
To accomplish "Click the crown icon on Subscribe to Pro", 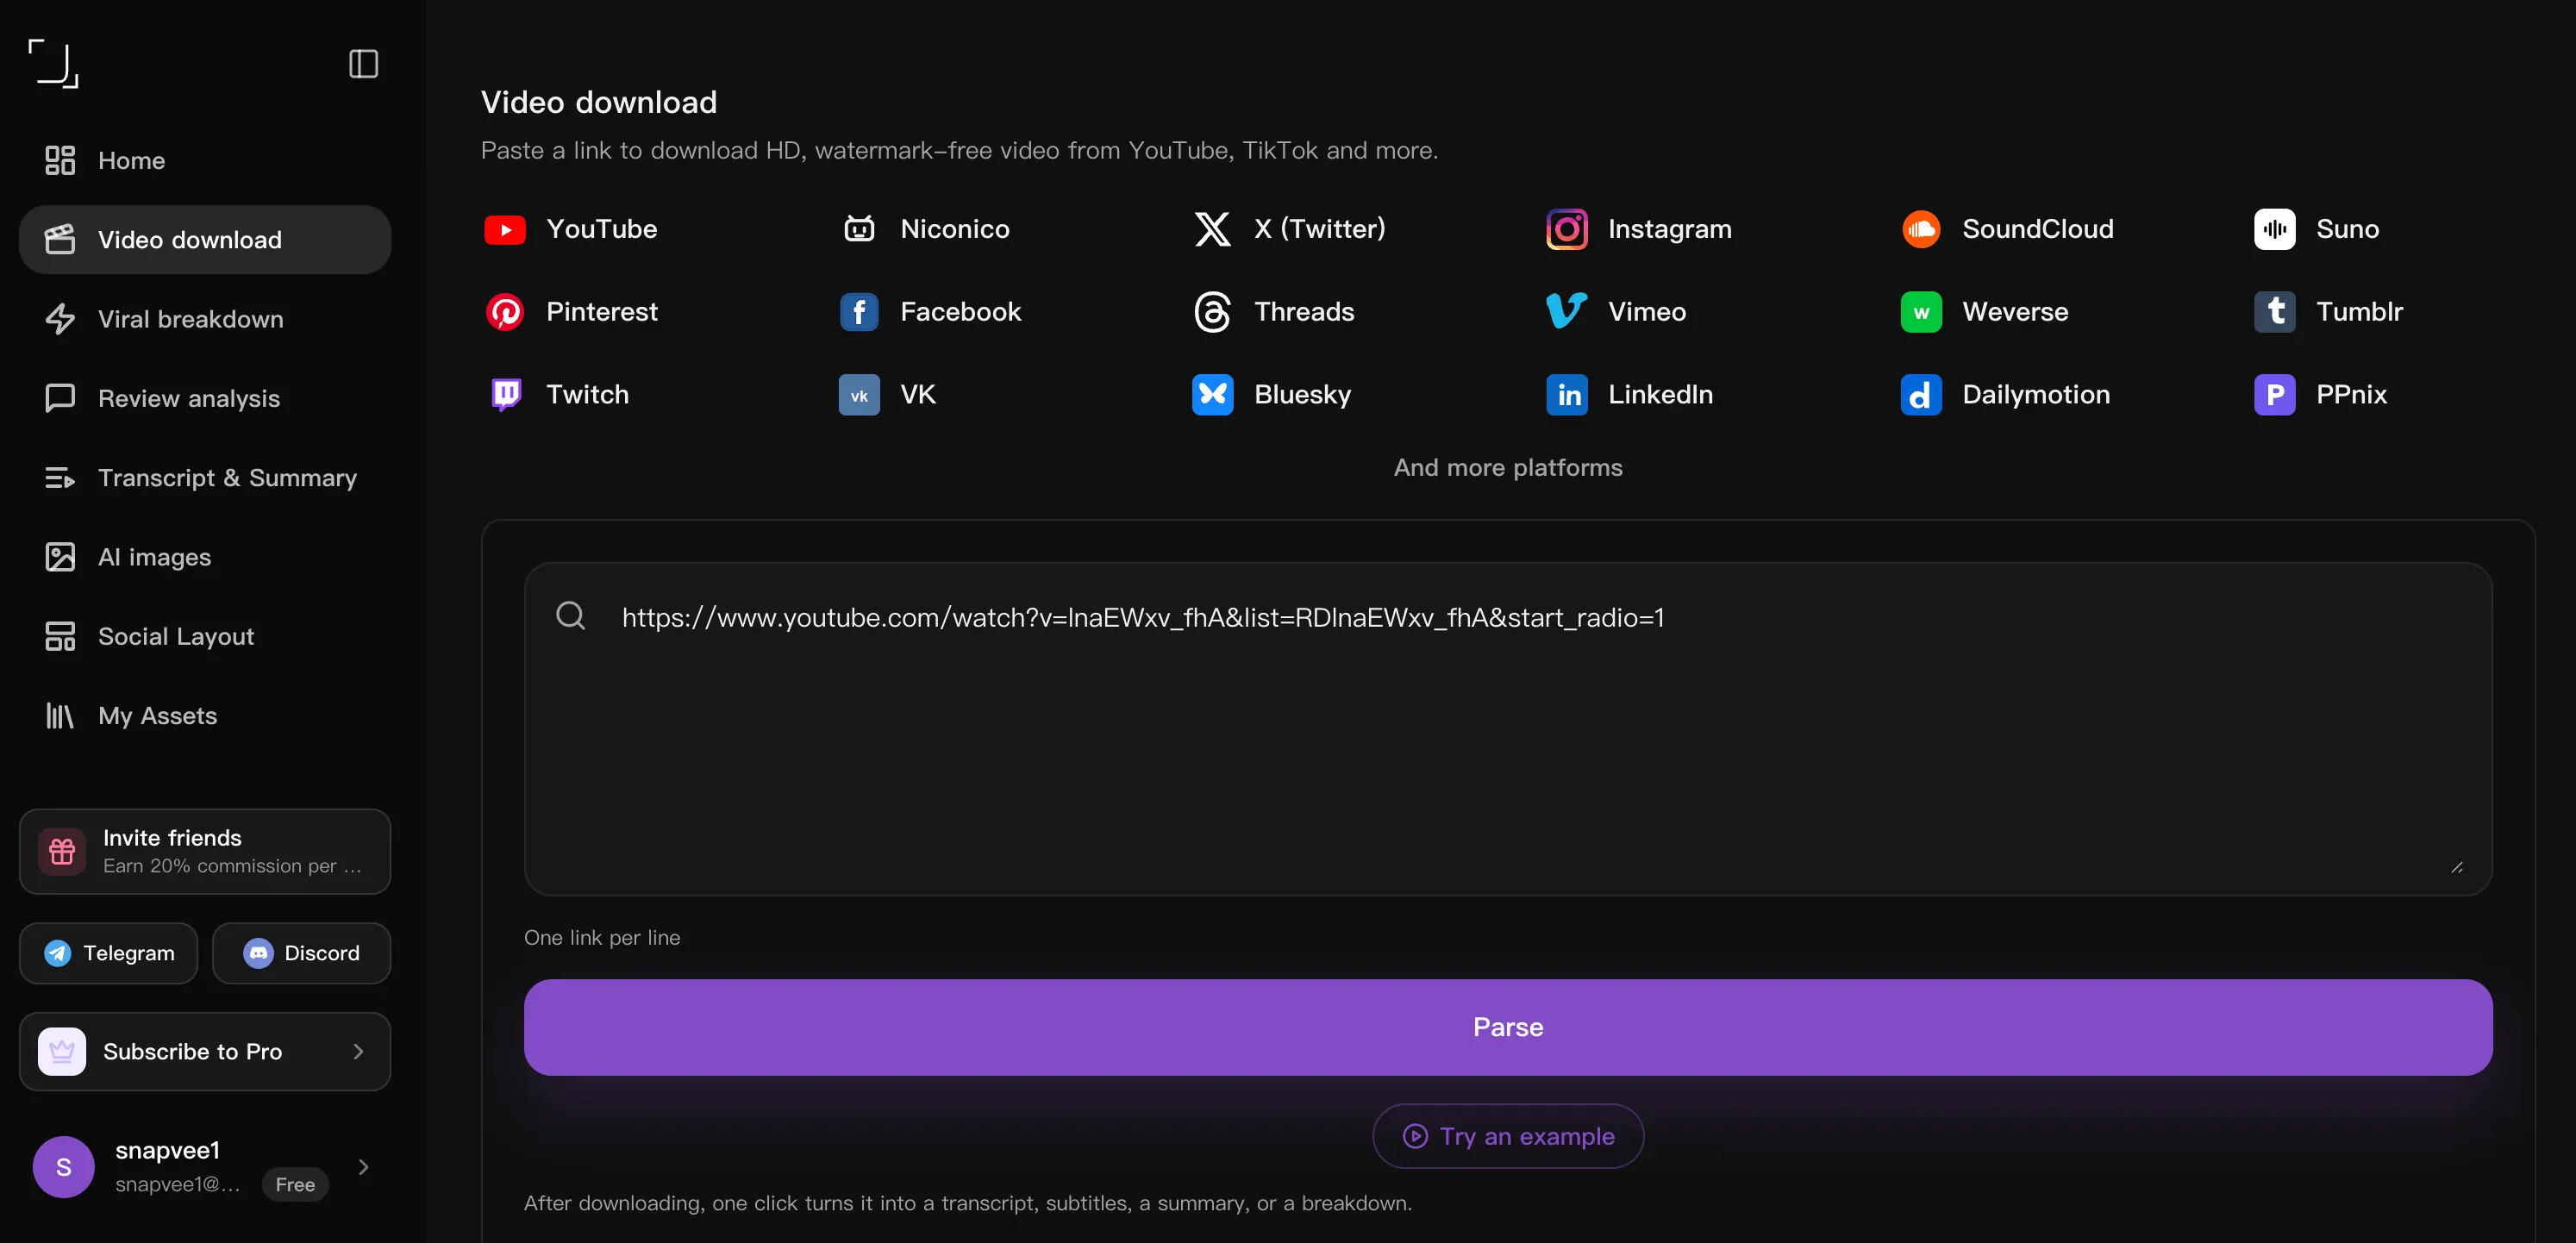I will [62, 1051].
